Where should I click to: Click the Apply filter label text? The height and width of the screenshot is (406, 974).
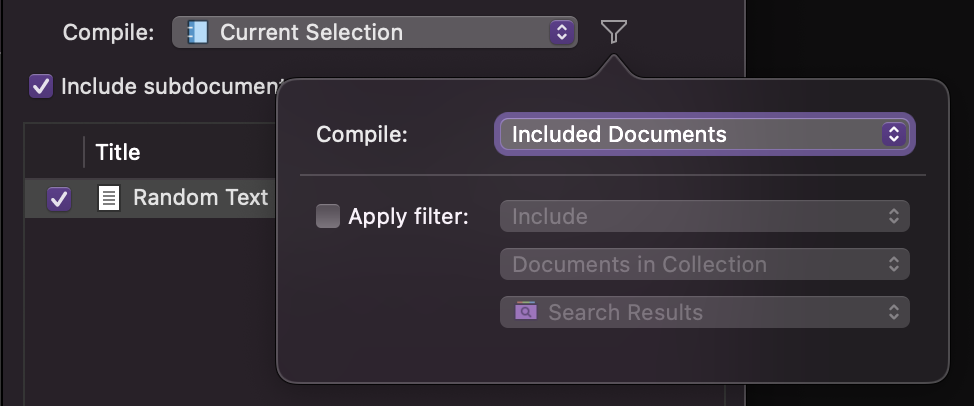click(408, 216)
